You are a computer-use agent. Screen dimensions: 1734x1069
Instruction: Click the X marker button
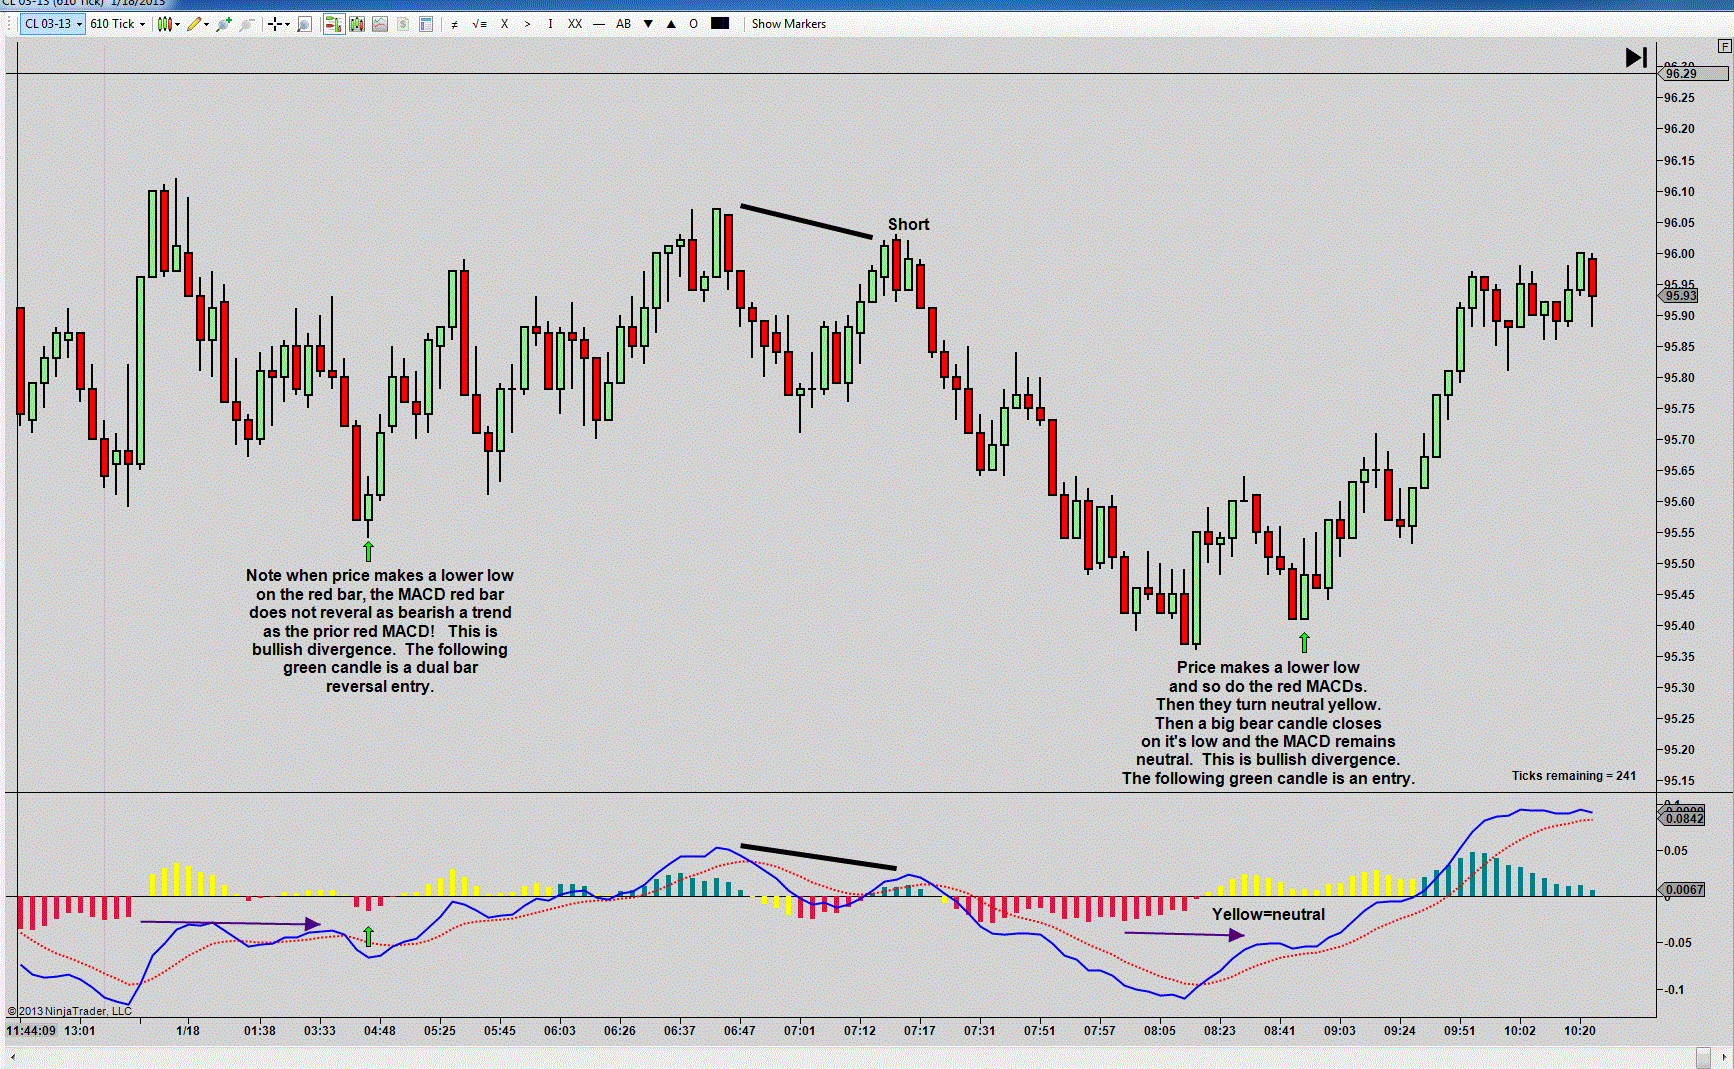point(504,24)
